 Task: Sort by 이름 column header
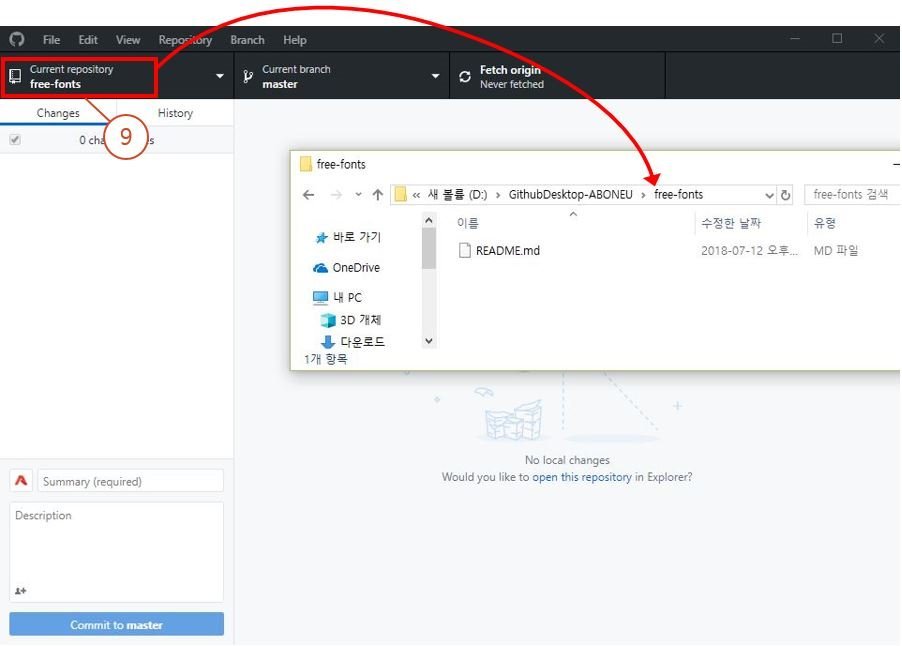468,223
